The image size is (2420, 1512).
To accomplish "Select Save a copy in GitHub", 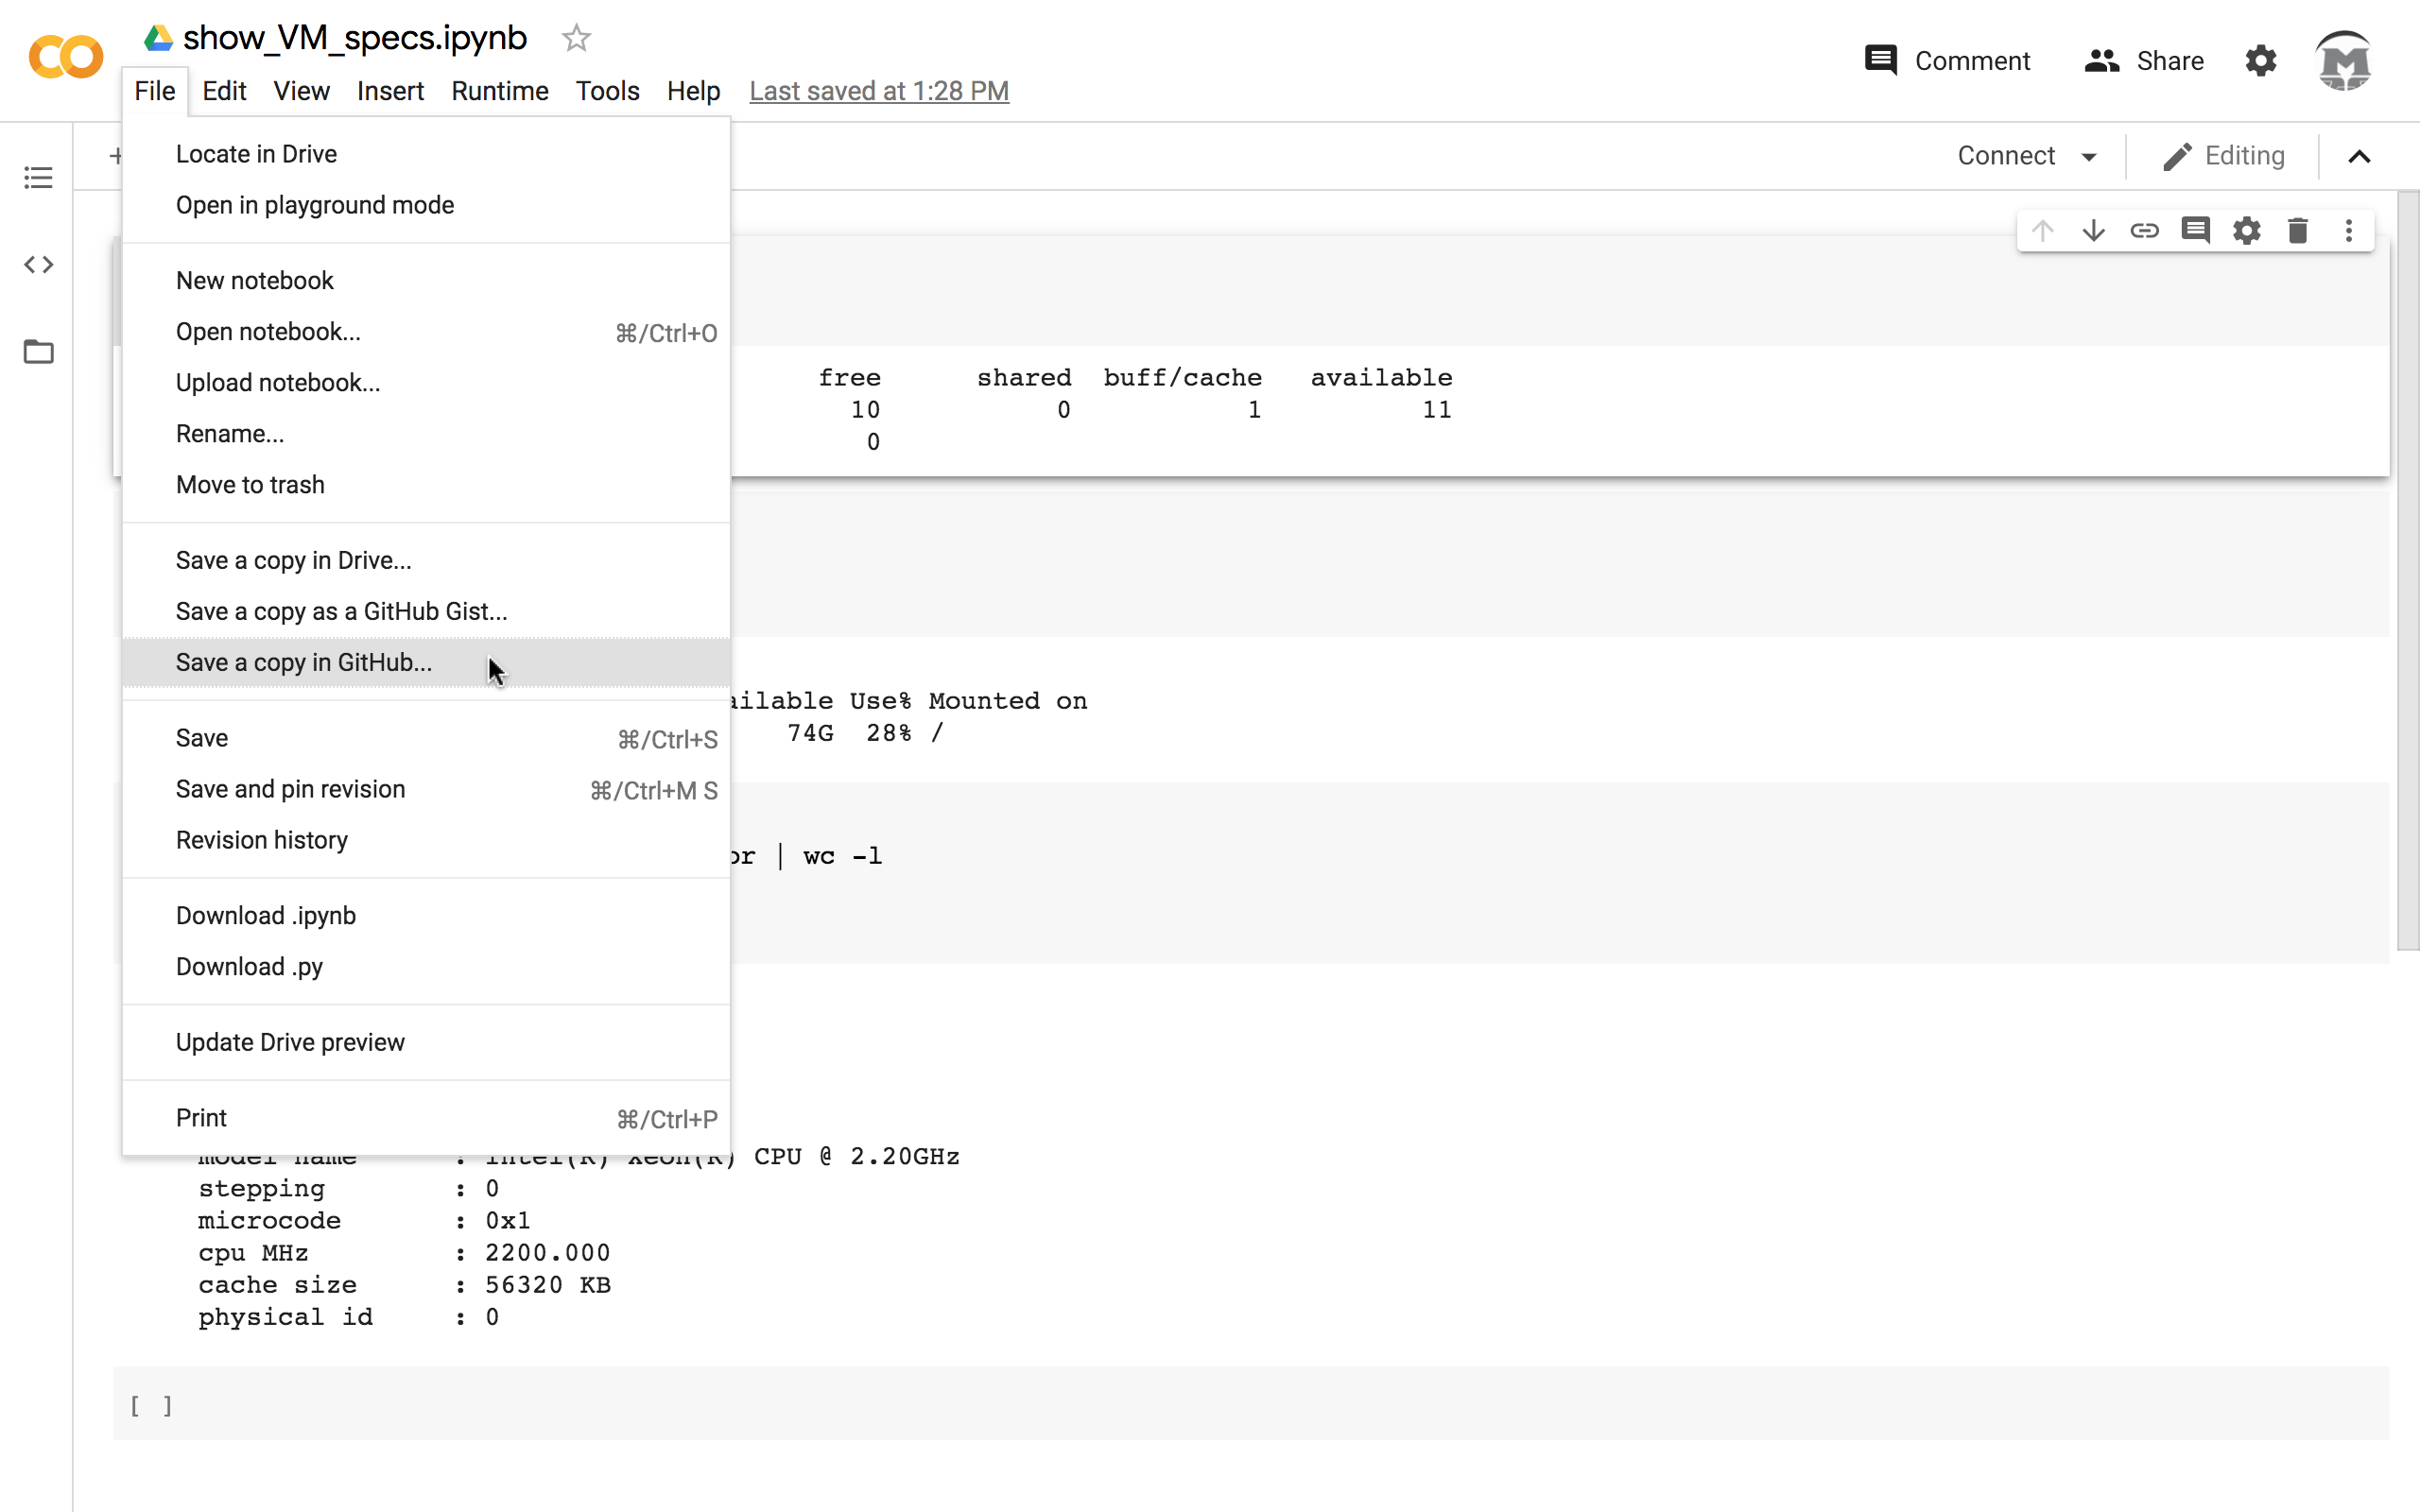I will click(304, 662).
